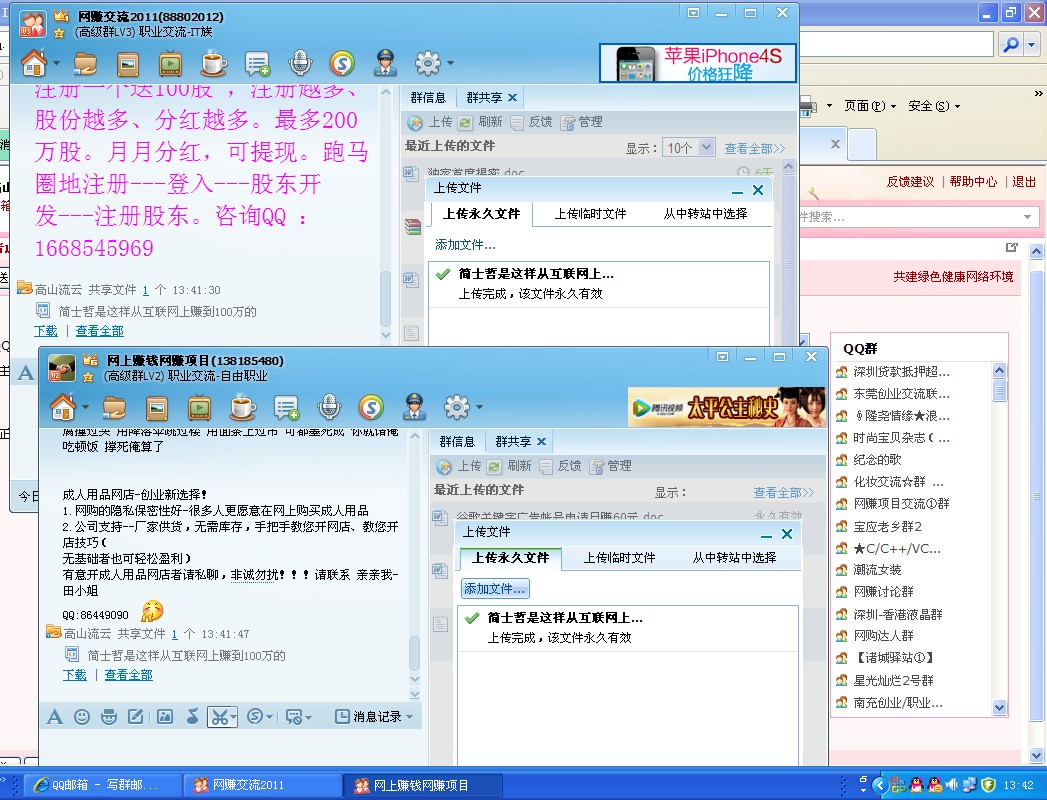The width and height of the screenshot is (1047, 800).
Task: Expand arrow next to gear in 网上赚钱网赚项目
Action: coord(479,407)
